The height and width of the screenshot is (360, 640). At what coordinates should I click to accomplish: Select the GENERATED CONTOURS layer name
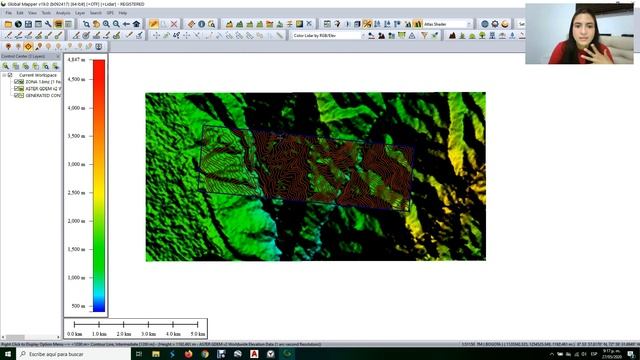coord(43,96)
